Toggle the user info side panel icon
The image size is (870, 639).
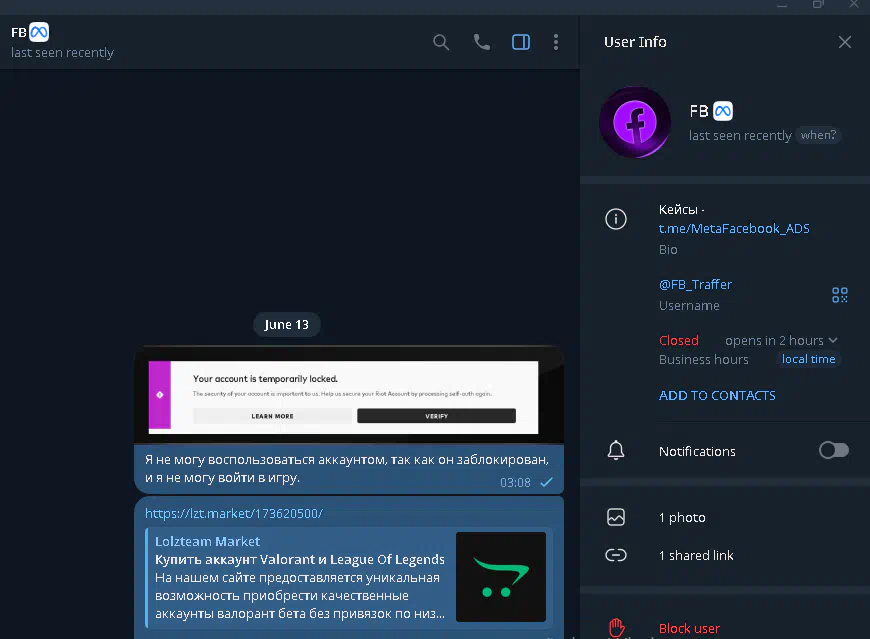pos(520,42)
